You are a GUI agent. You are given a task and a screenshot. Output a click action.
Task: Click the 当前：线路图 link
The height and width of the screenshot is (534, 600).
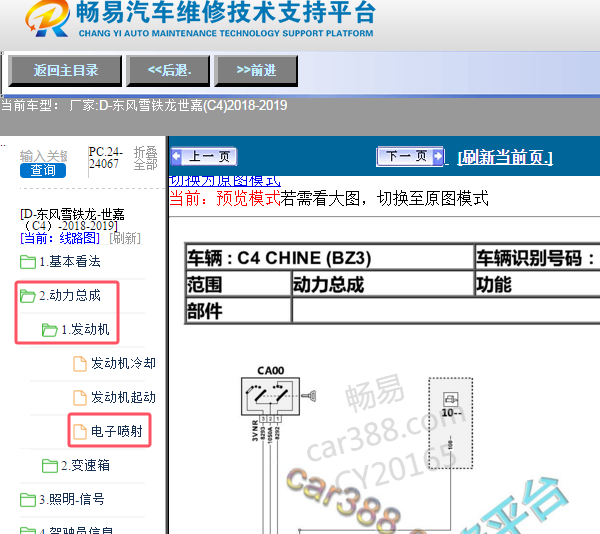tap(60, 238)
